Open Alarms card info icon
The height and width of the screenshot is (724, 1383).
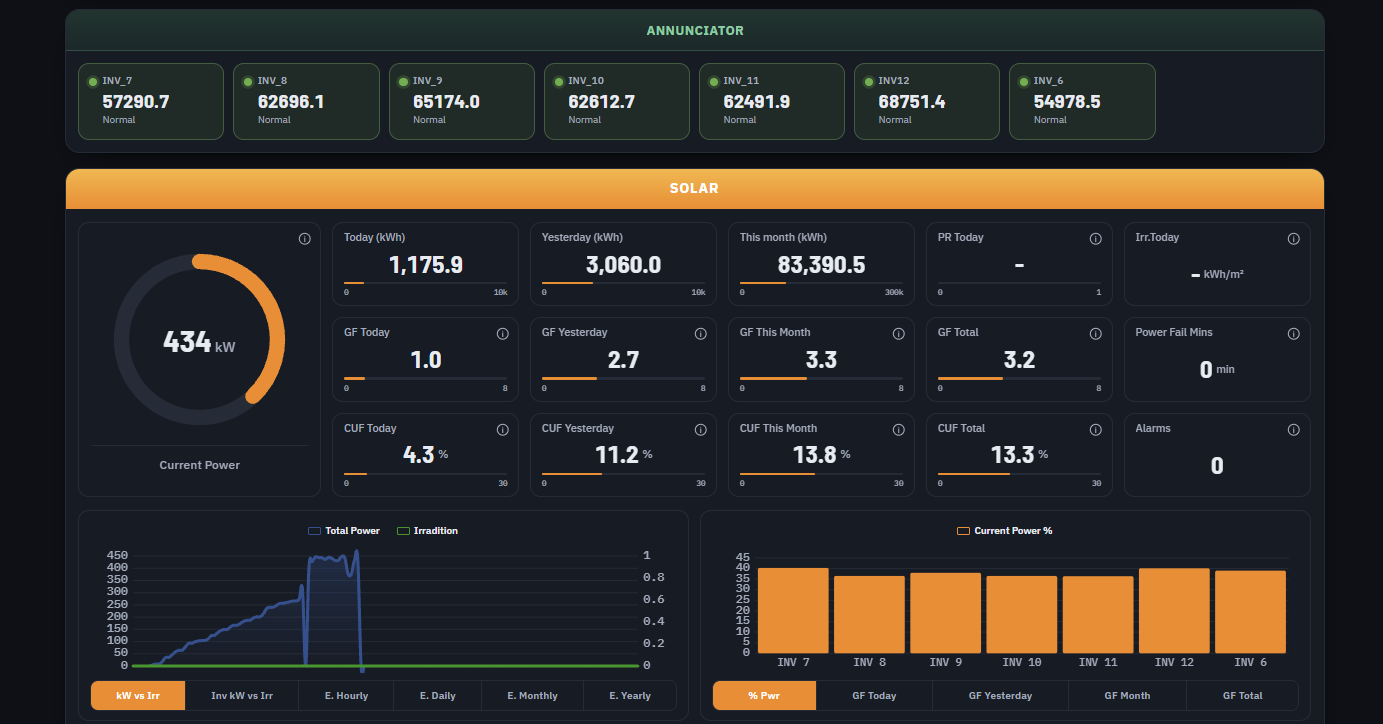1294,430
